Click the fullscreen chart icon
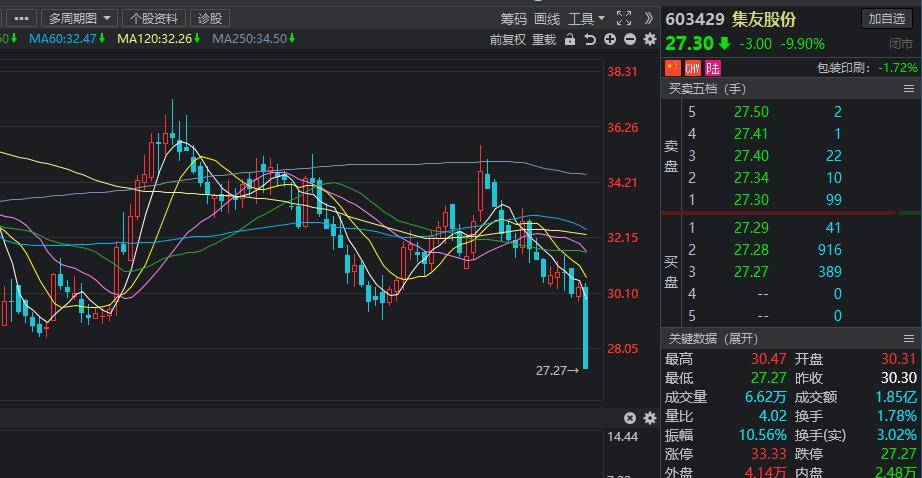The image size is (922, 478). (x=624, y=18)
